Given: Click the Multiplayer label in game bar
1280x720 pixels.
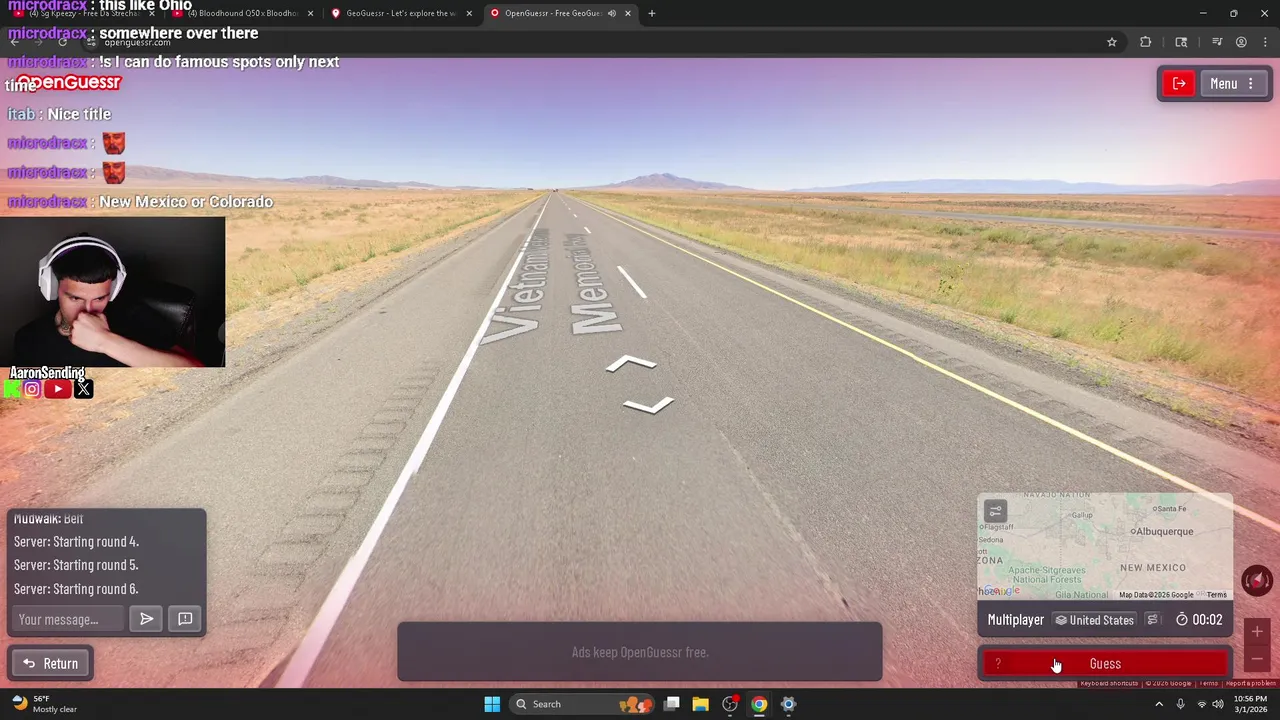Looking at the screenshot, I should [1015, 620].
